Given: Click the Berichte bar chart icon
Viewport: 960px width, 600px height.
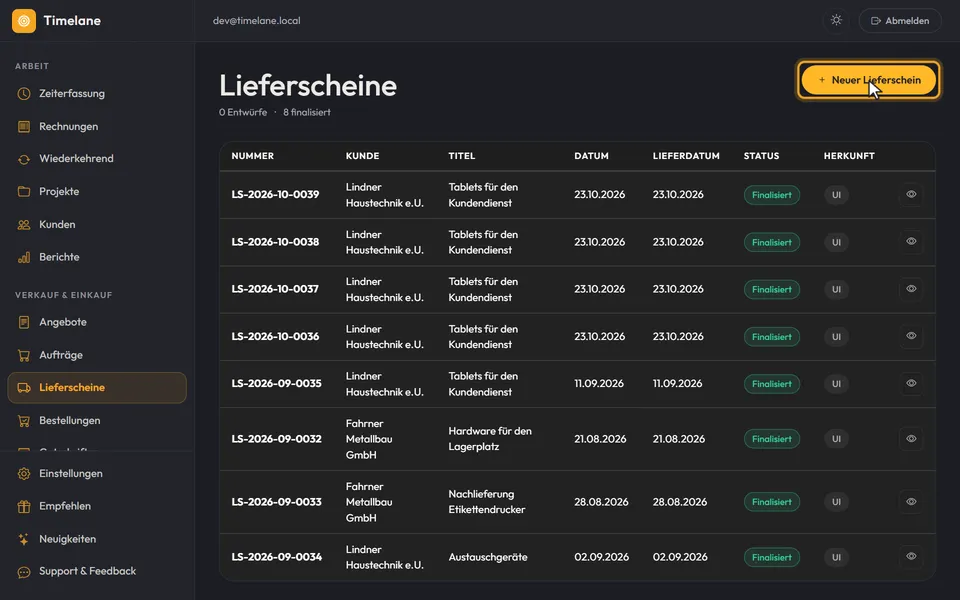Looking at the screenshot, I should (x=24, y=257).
